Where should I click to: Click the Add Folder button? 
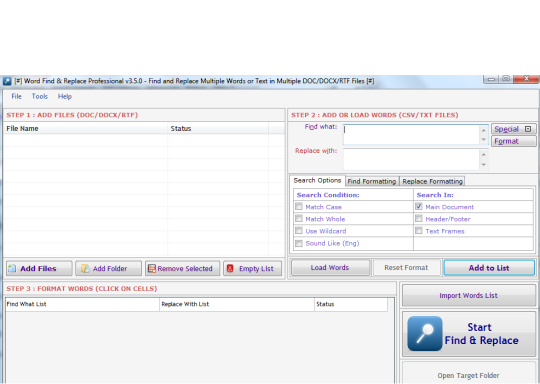(x=108, y=268)
